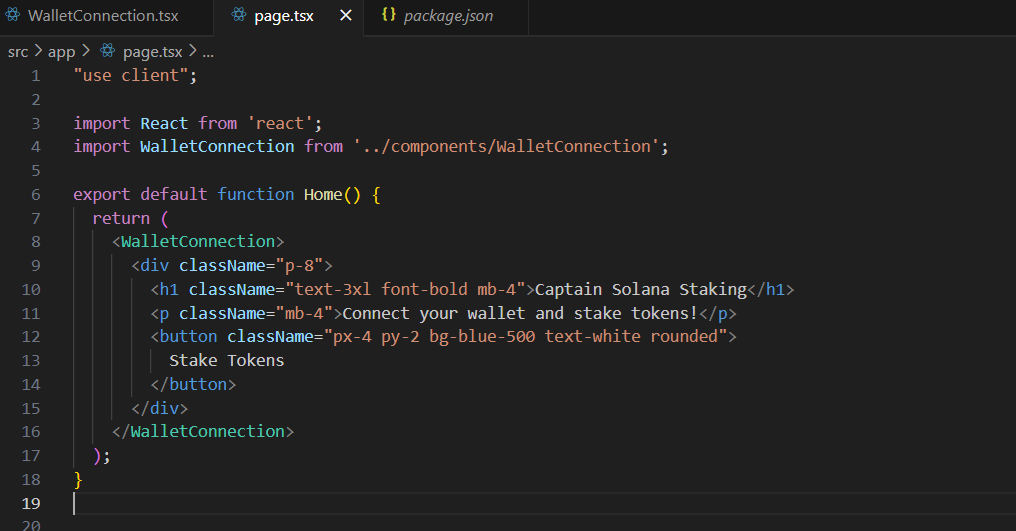The width and height of the screenshot is (1016, 531).
Task: Click "Captain Solana Staking" heading text
Action: tap(641, 290)
